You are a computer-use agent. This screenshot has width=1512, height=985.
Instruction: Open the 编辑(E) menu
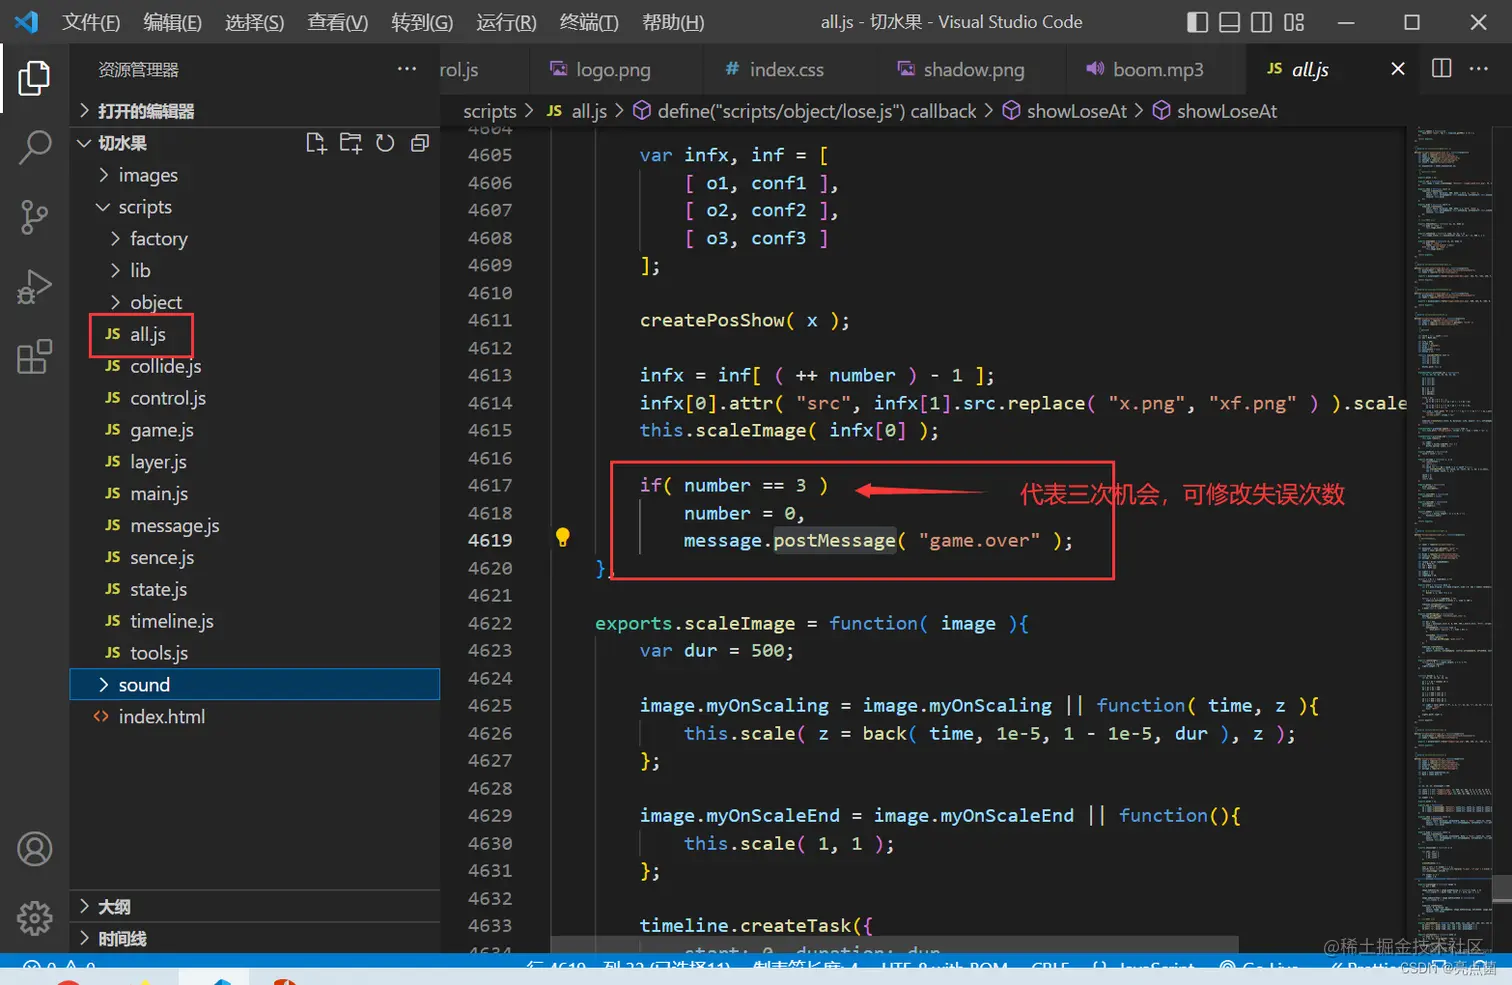172,22
